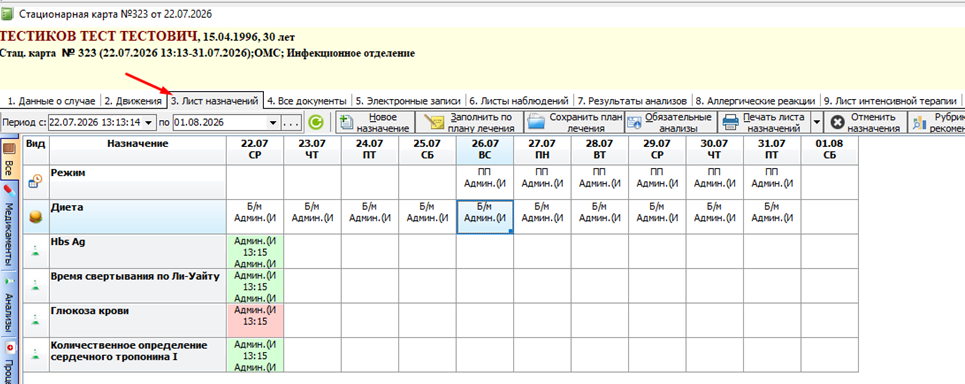This screenshot has width=965, height=384.
Task: Click the 01.08 СБ column header
Action: pyautogui.click(x=830, y=150)
